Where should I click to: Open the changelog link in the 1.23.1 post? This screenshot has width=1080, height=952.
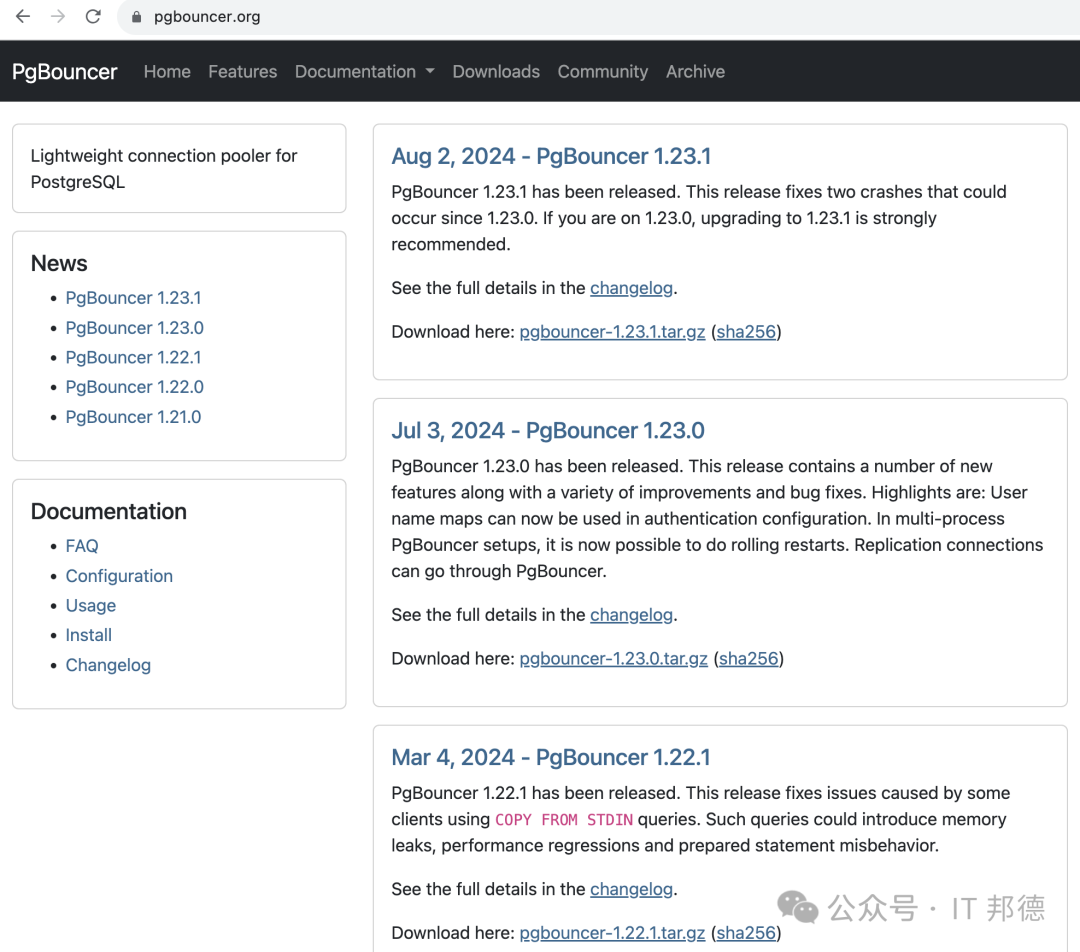[x=632, y=288]
